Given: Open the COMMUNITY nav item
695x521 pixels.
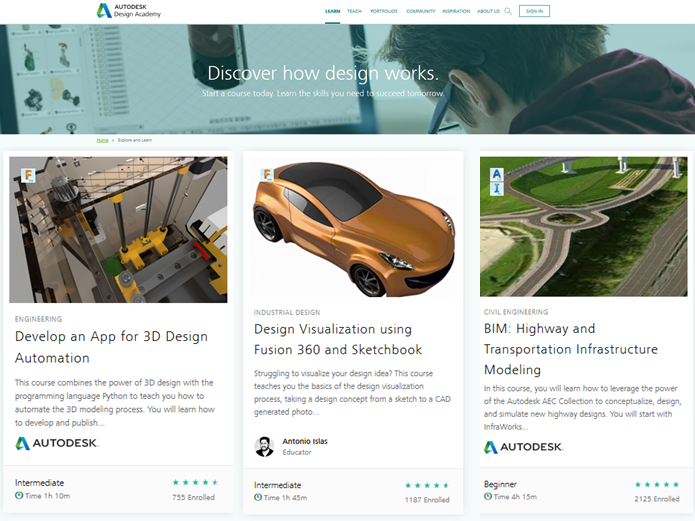Looking at the screenshot, I should point(421,11).
